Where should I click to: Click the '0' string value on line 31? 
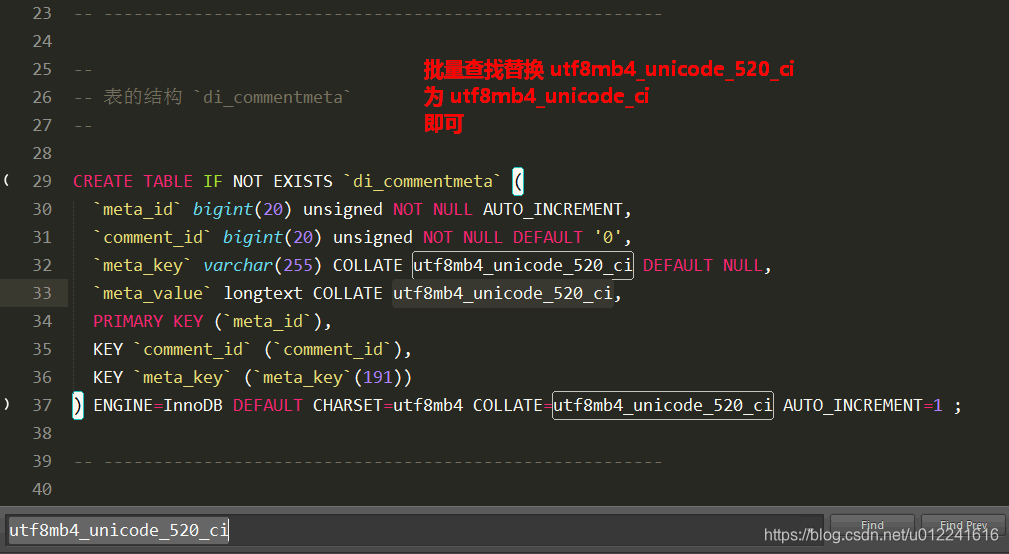608,237
